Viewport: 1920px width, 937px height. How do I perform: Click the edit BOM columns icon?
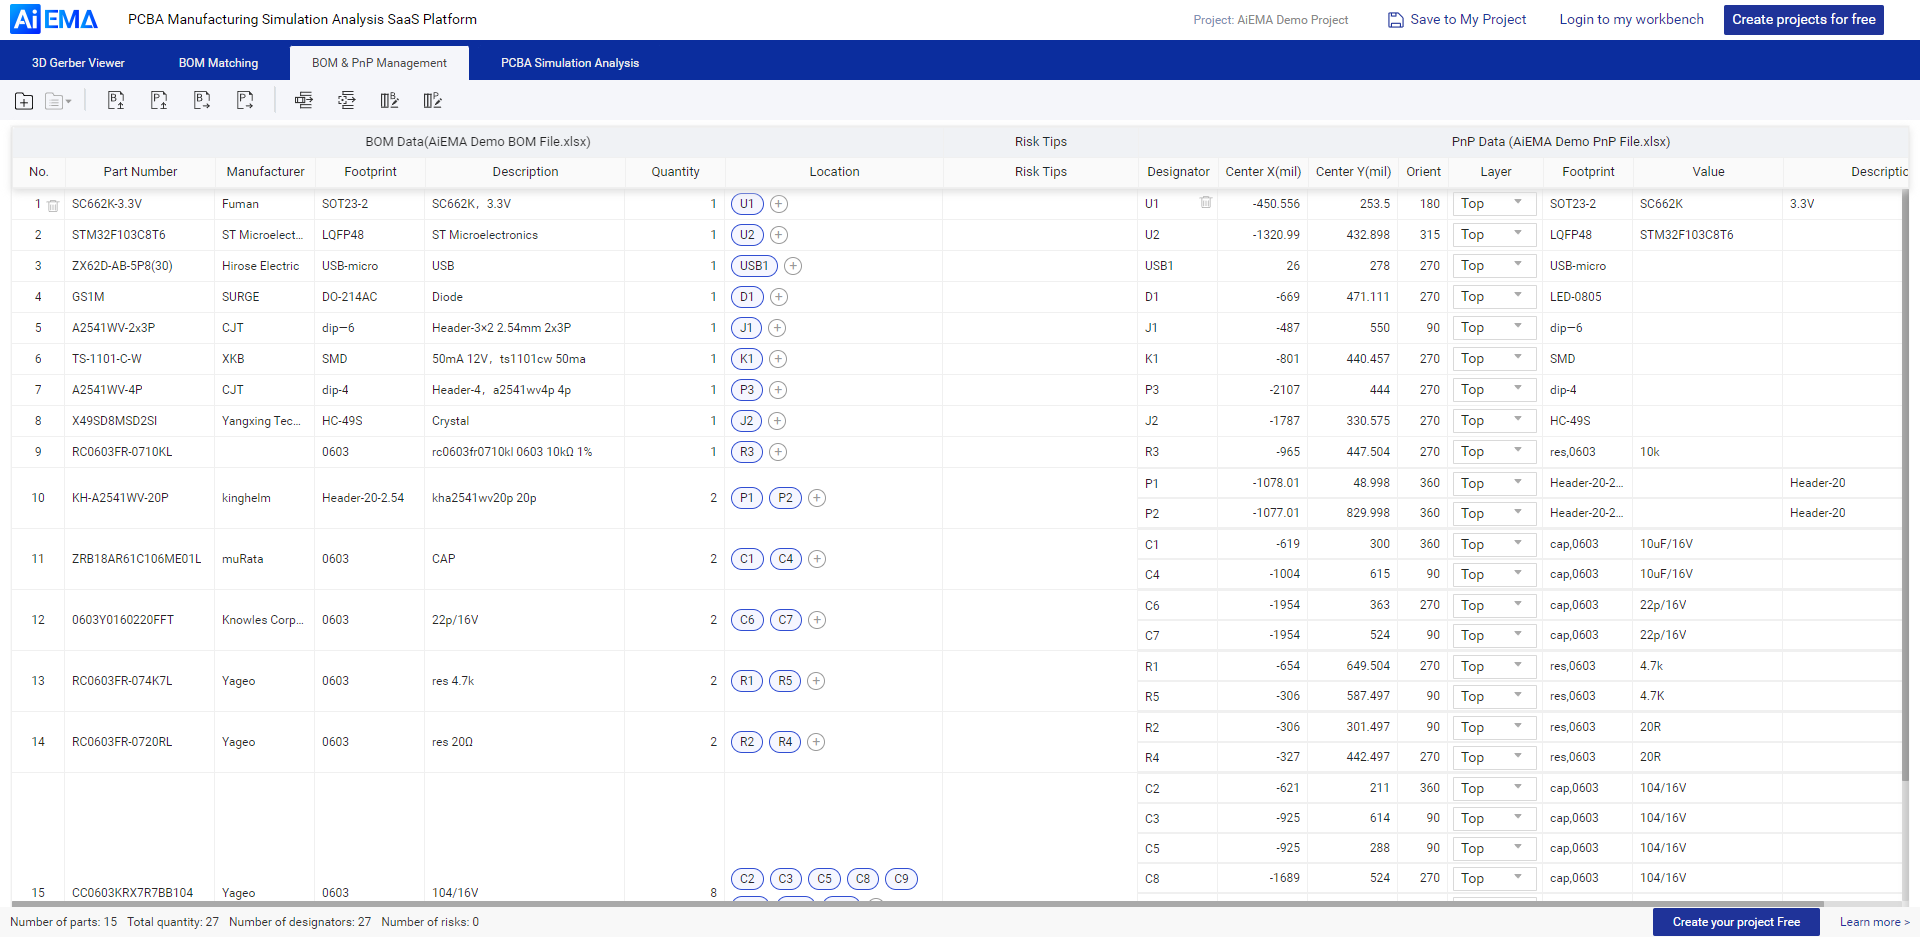coord(390,100)
